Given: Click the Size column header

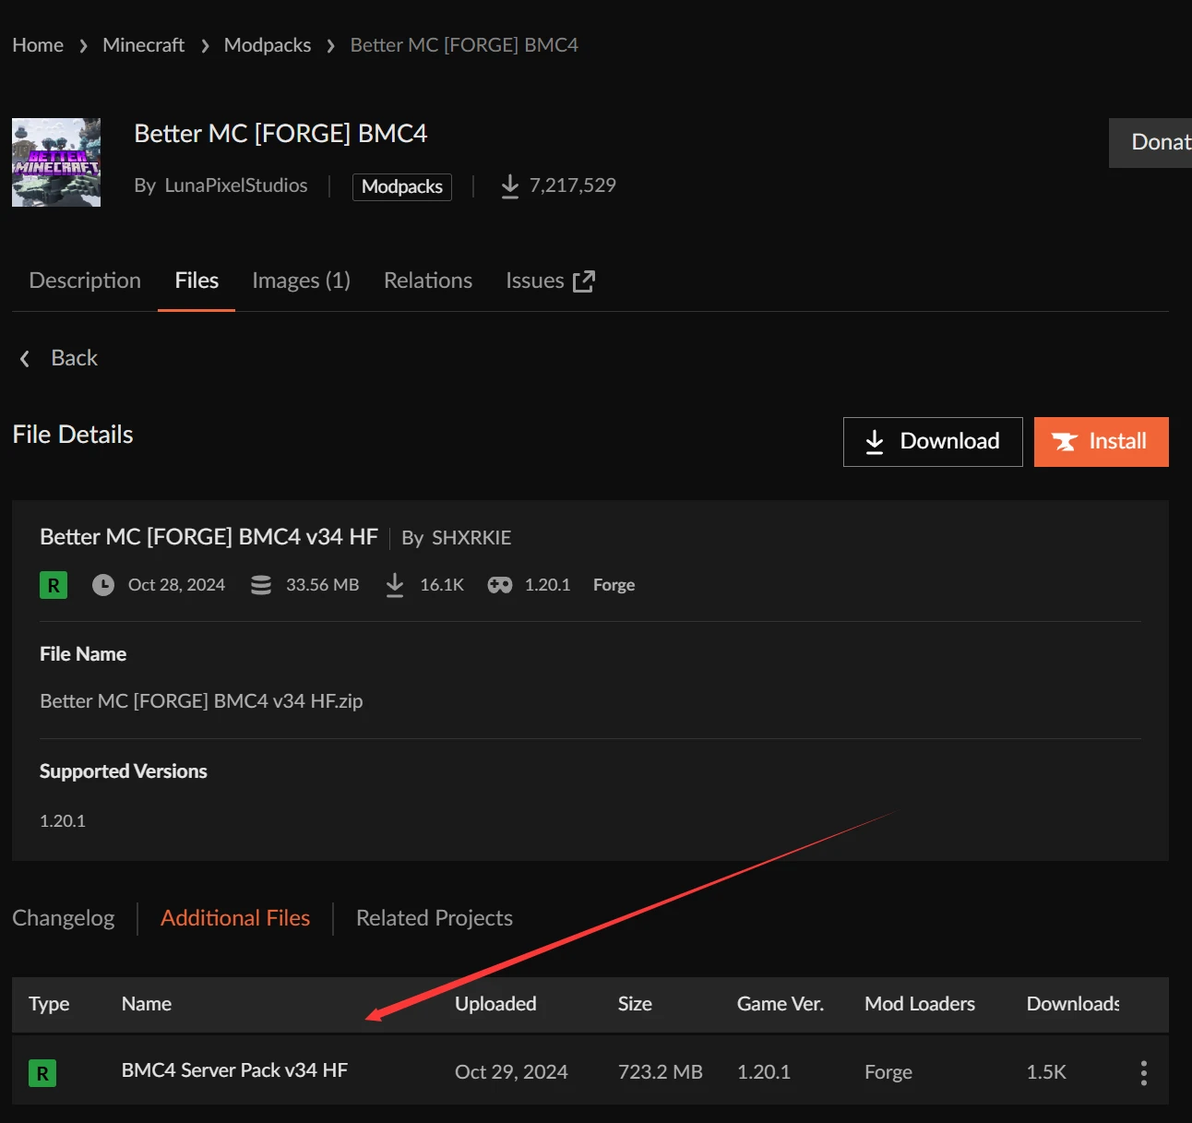Looking at the screenshot, I should pos(635,1004).
